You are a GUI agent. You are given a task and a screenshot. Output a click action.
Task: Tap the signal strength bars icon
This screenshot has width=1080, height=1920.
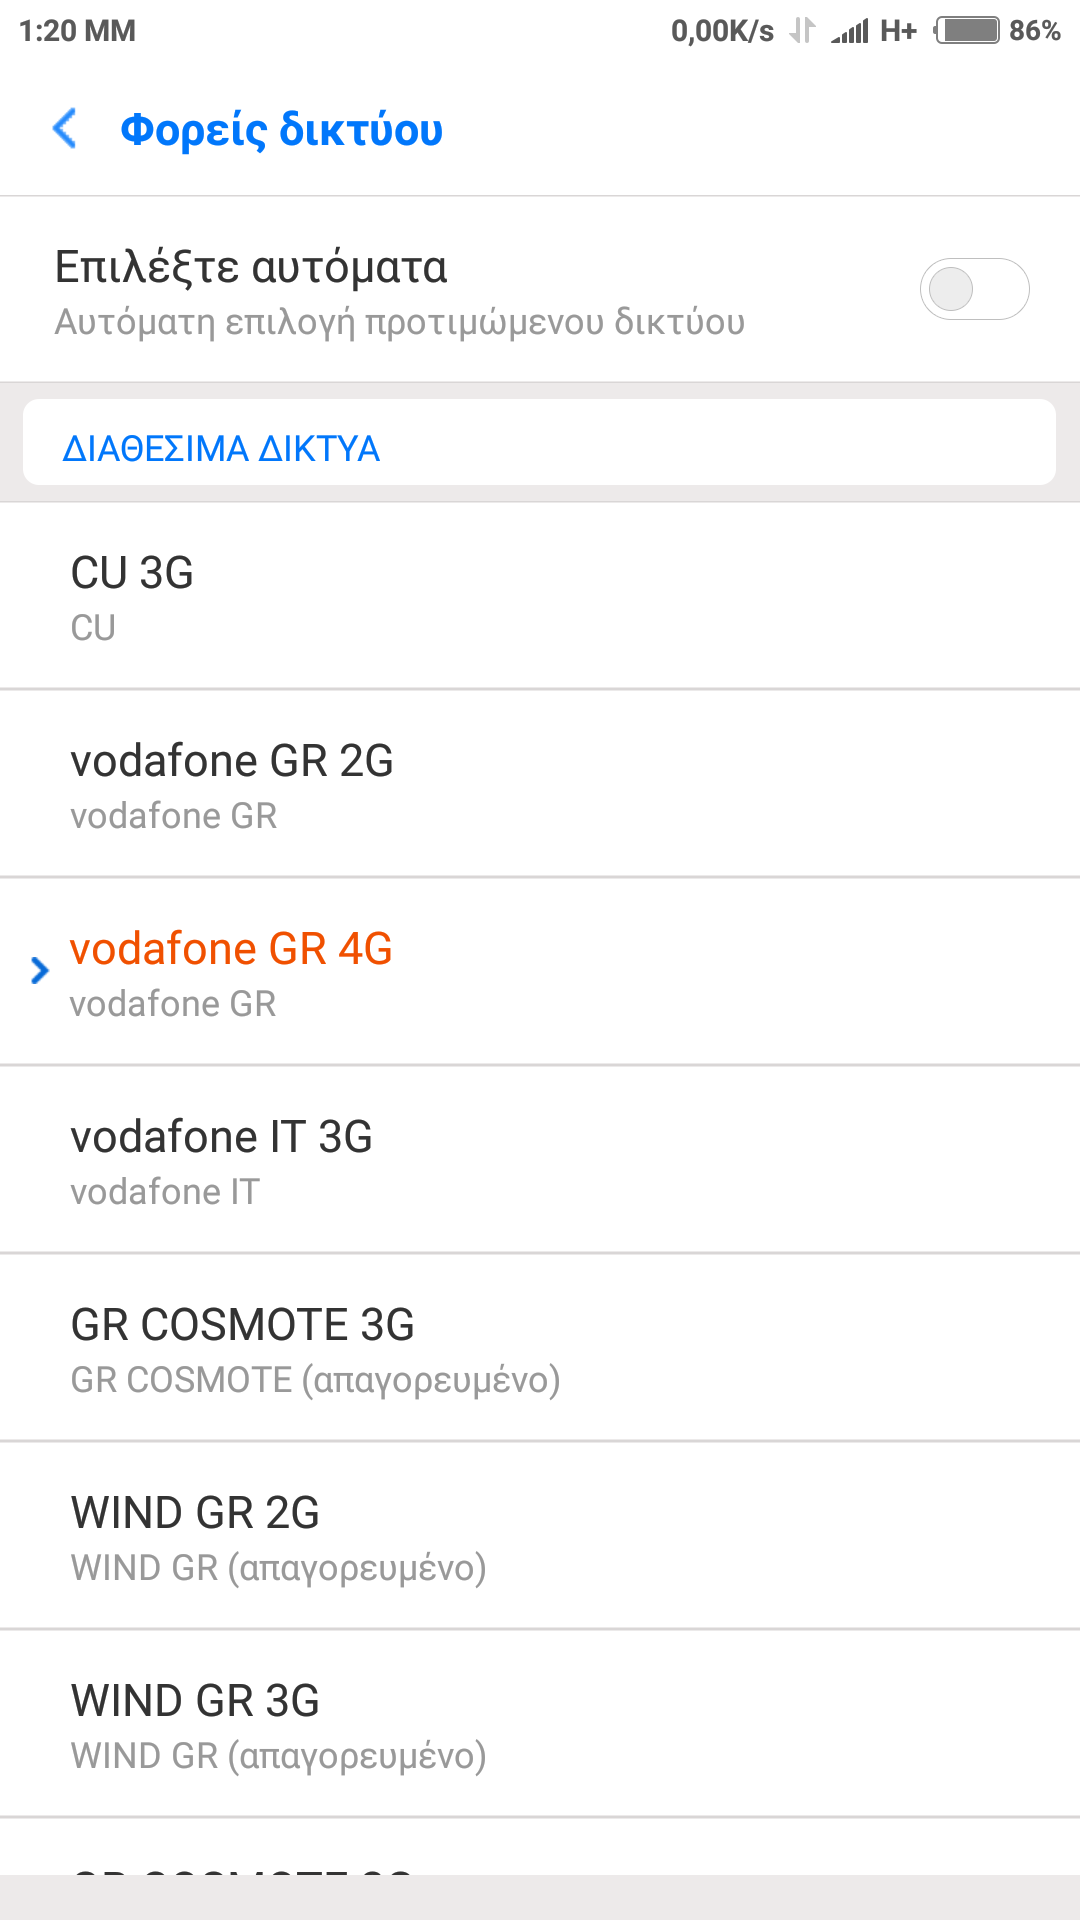click(x=850, y=32)
